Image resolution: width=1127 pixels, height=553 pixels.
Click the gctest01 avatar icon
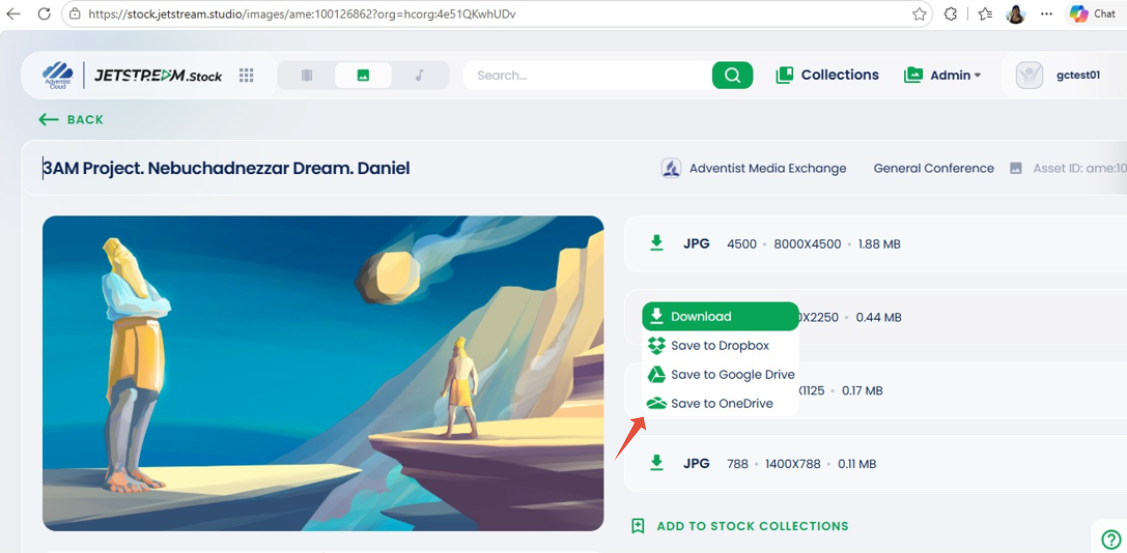click(x=1029, y=75)
